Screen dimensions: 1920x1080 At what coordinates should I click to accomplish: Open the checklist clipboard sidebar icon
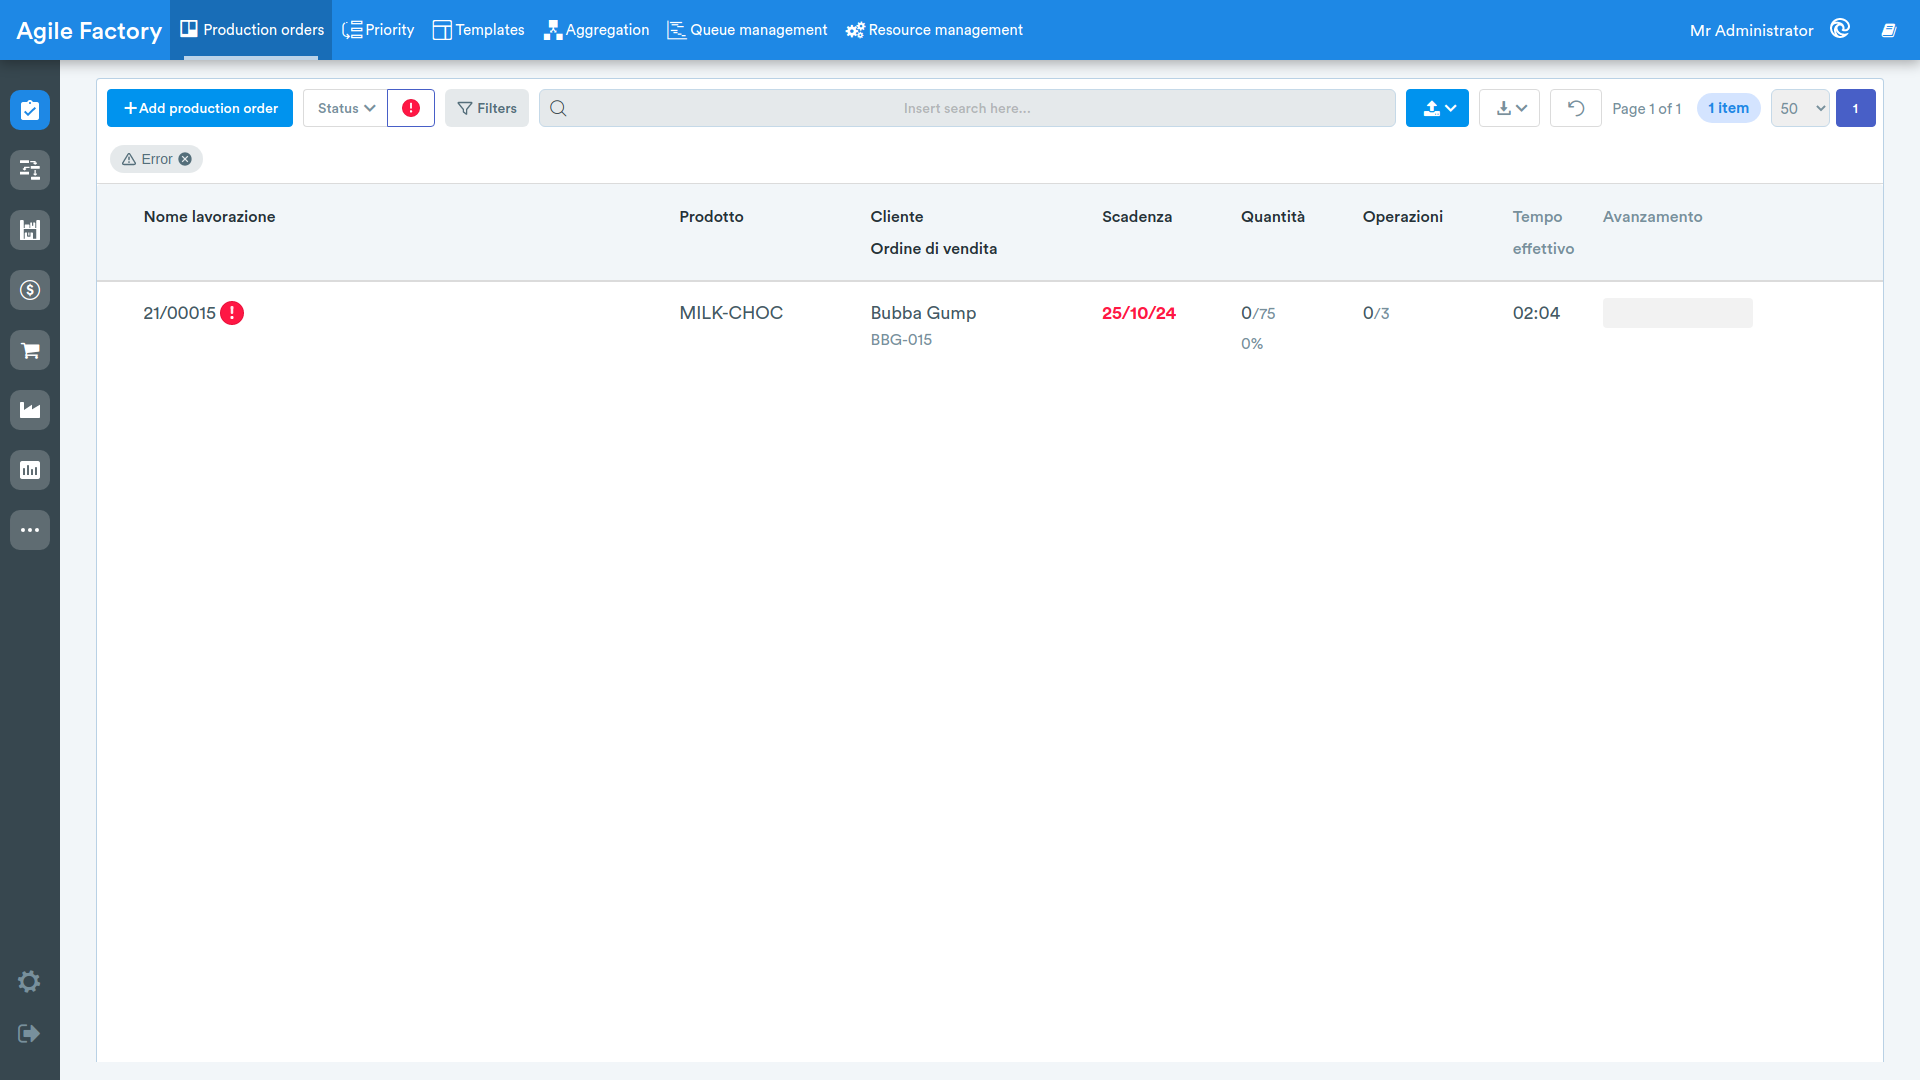coord(30,110)
